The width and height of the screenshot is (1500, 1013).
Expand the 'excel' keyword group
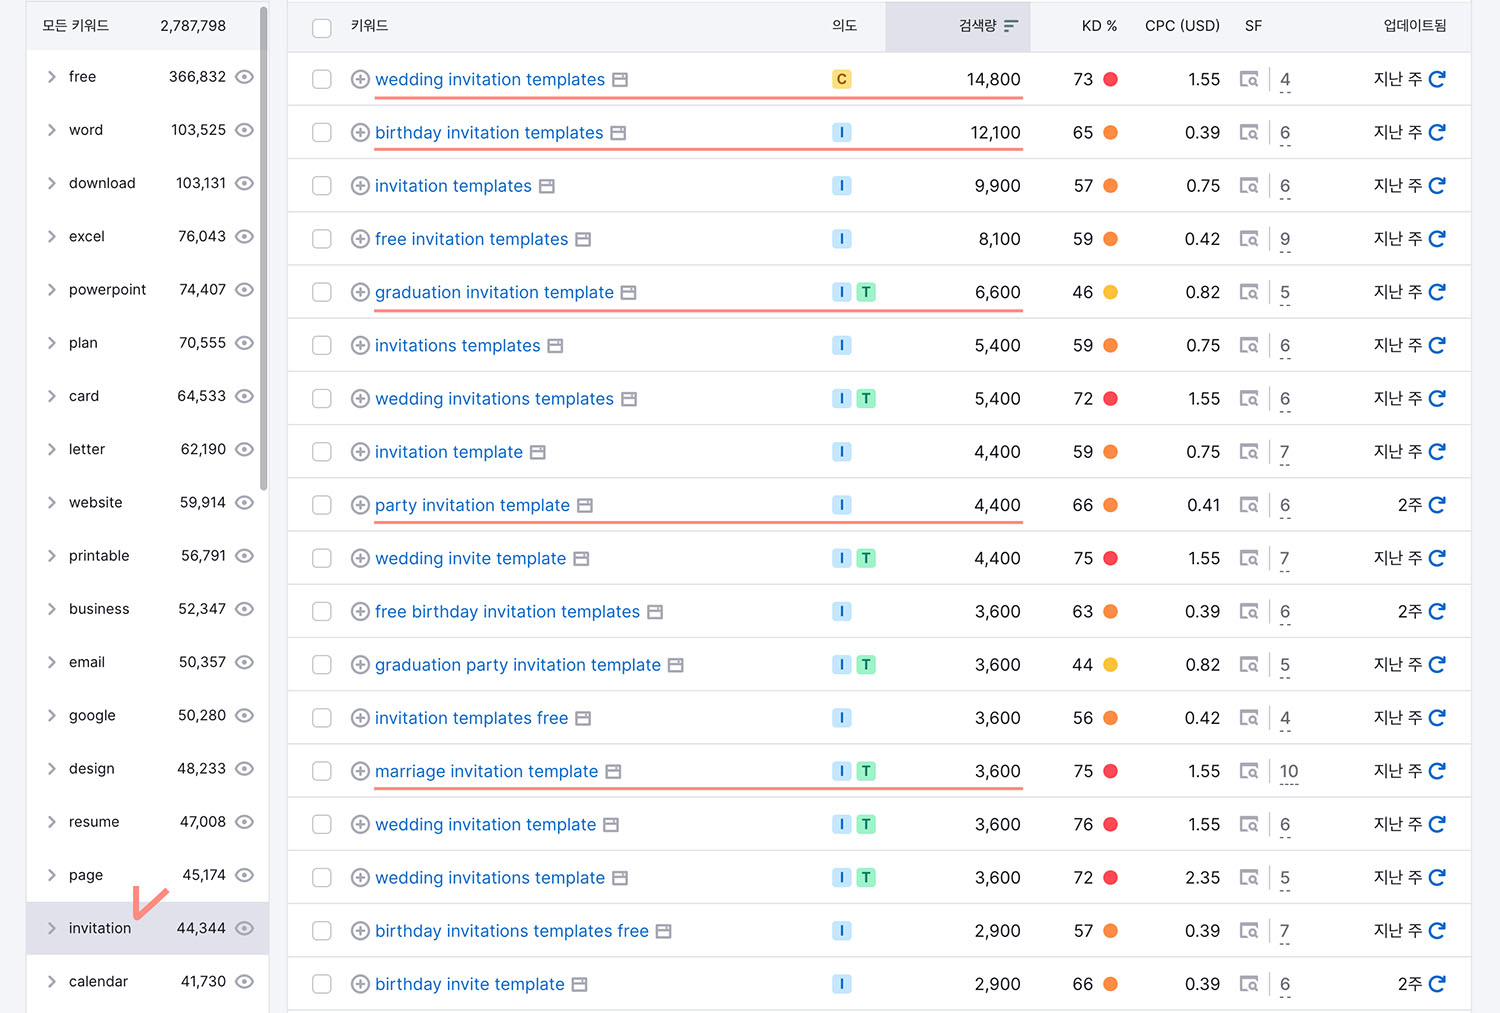pos(51,236)
